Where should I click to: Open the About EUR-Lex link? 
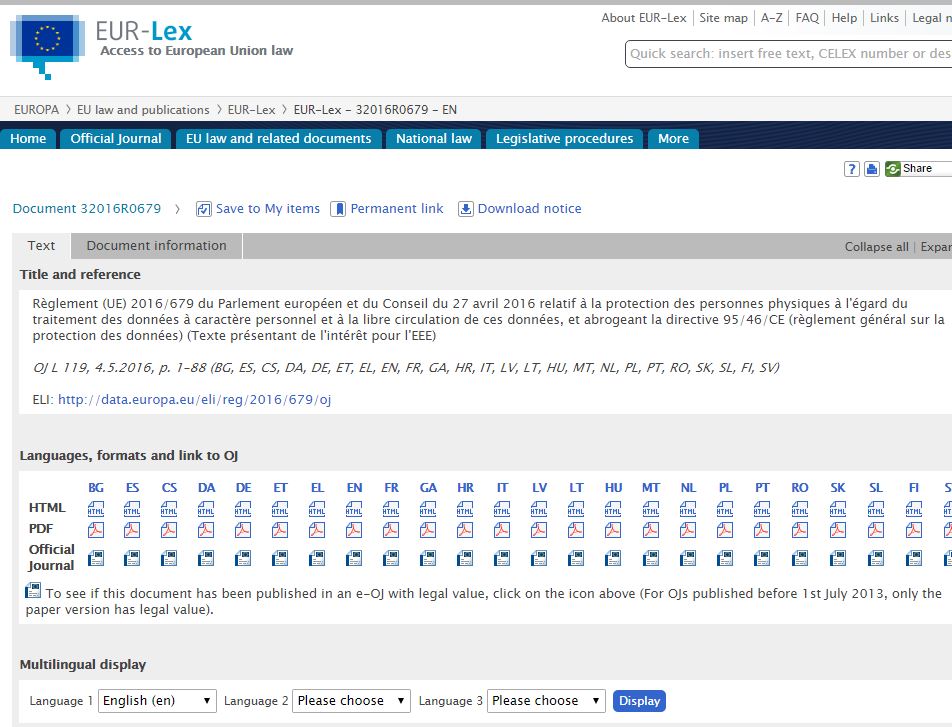point(644,18)
